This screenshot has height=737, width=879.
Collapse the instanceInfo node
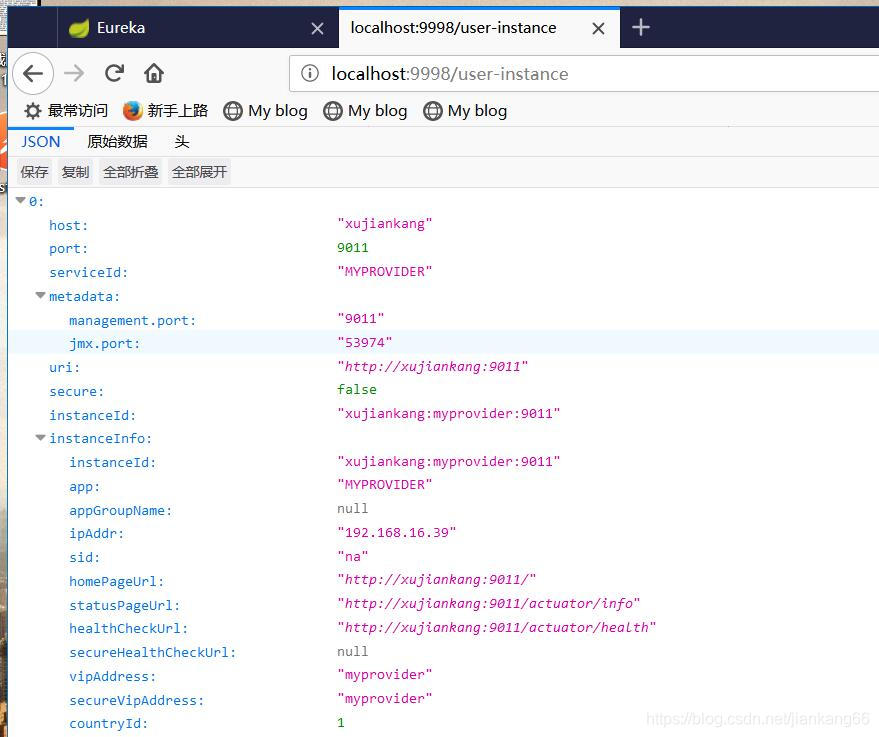tap(40, 438)
